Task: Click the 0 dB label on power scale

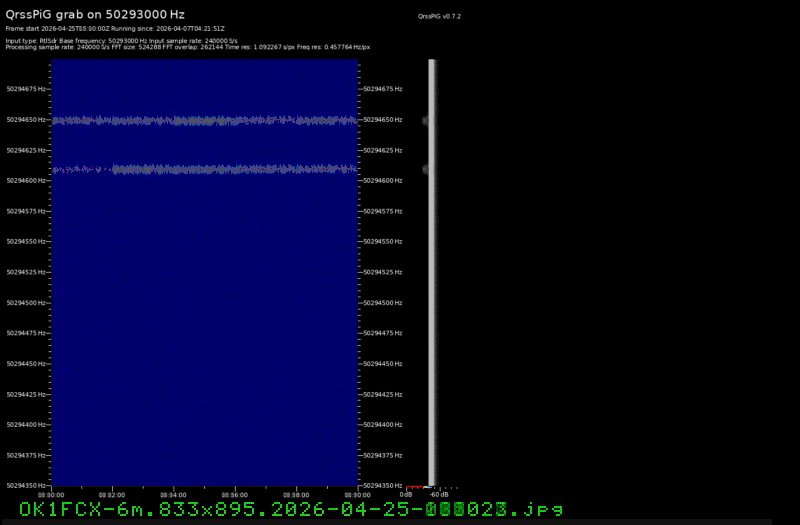Action: pos(407,494)
